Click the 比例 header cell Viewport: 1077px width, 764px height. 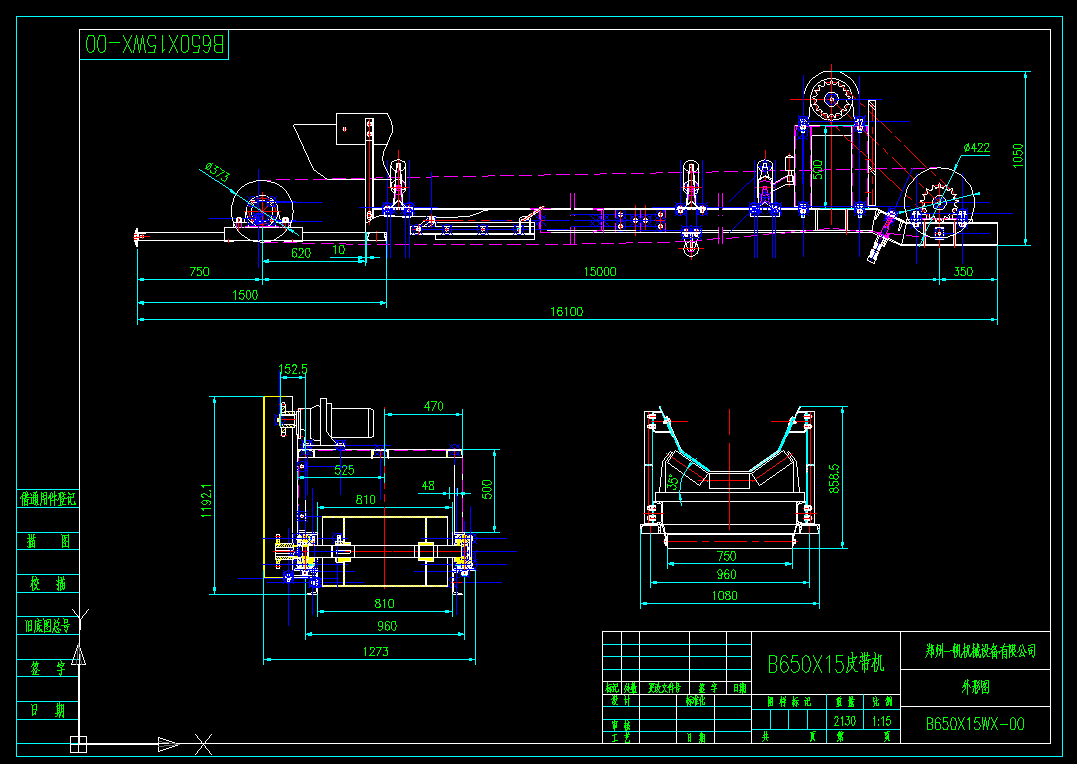pos(883,701)
